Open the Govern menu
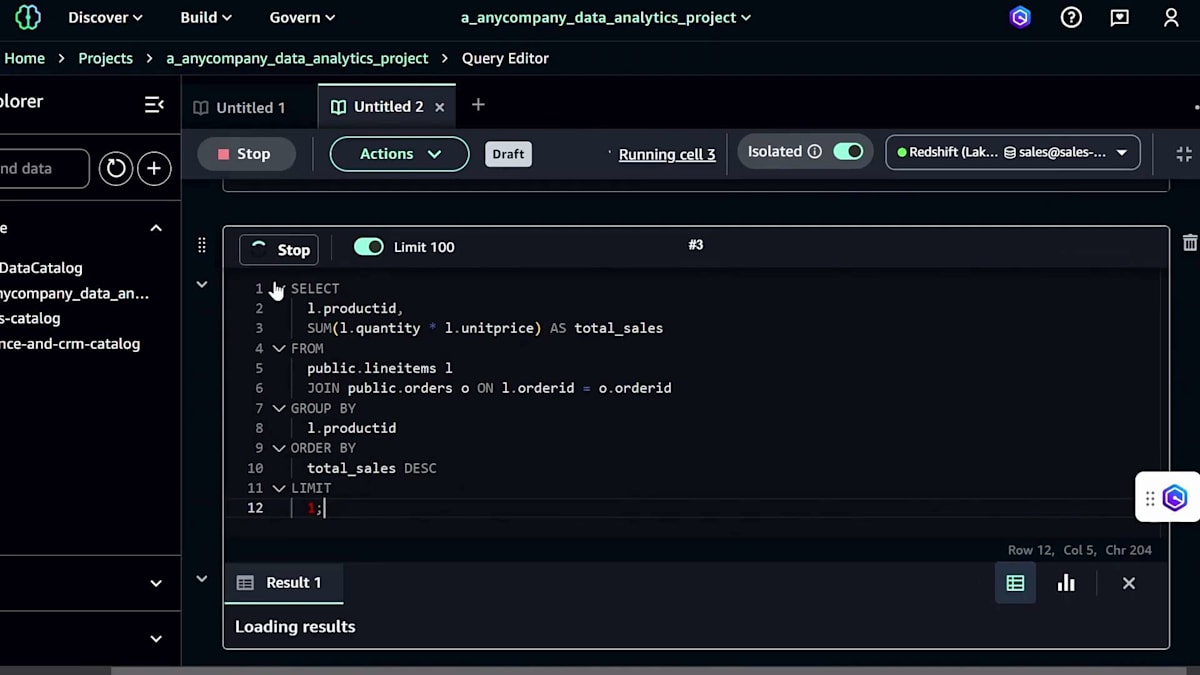Image resolution: width=1200 pixels, height=675 pixels. pyautogui.click(x=302, y=17)
